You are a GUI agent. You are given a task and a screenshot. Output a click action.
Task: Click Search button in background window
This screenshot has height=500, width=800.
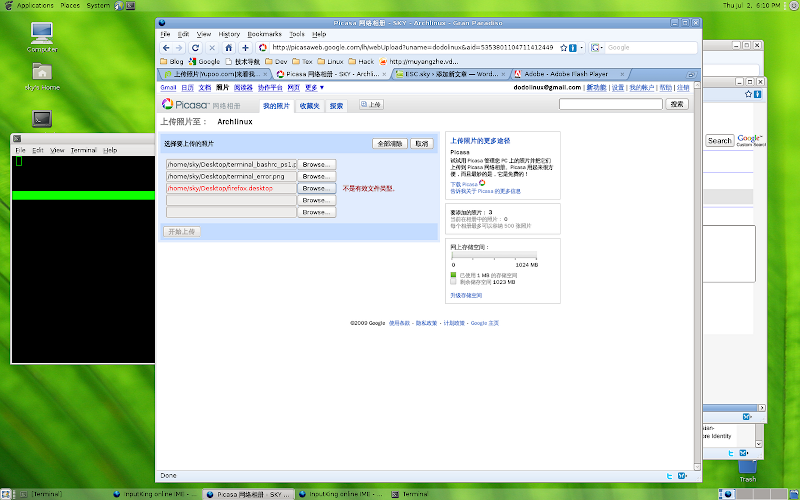point(719,141)
